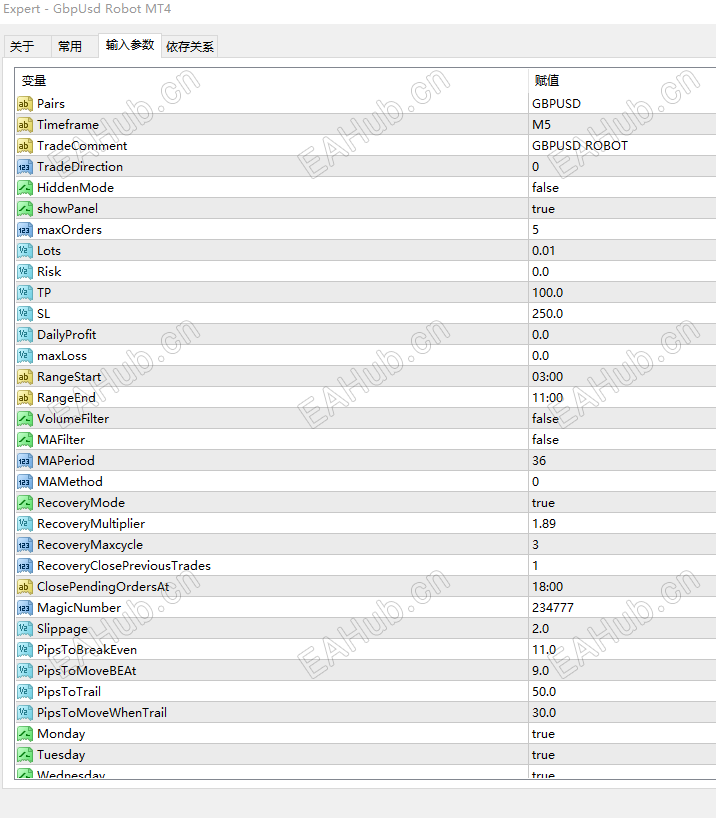The width and height of the screenshot is (716, 818).
Task: Click the boolean icon beside Monday
Action: coord(25,734)
